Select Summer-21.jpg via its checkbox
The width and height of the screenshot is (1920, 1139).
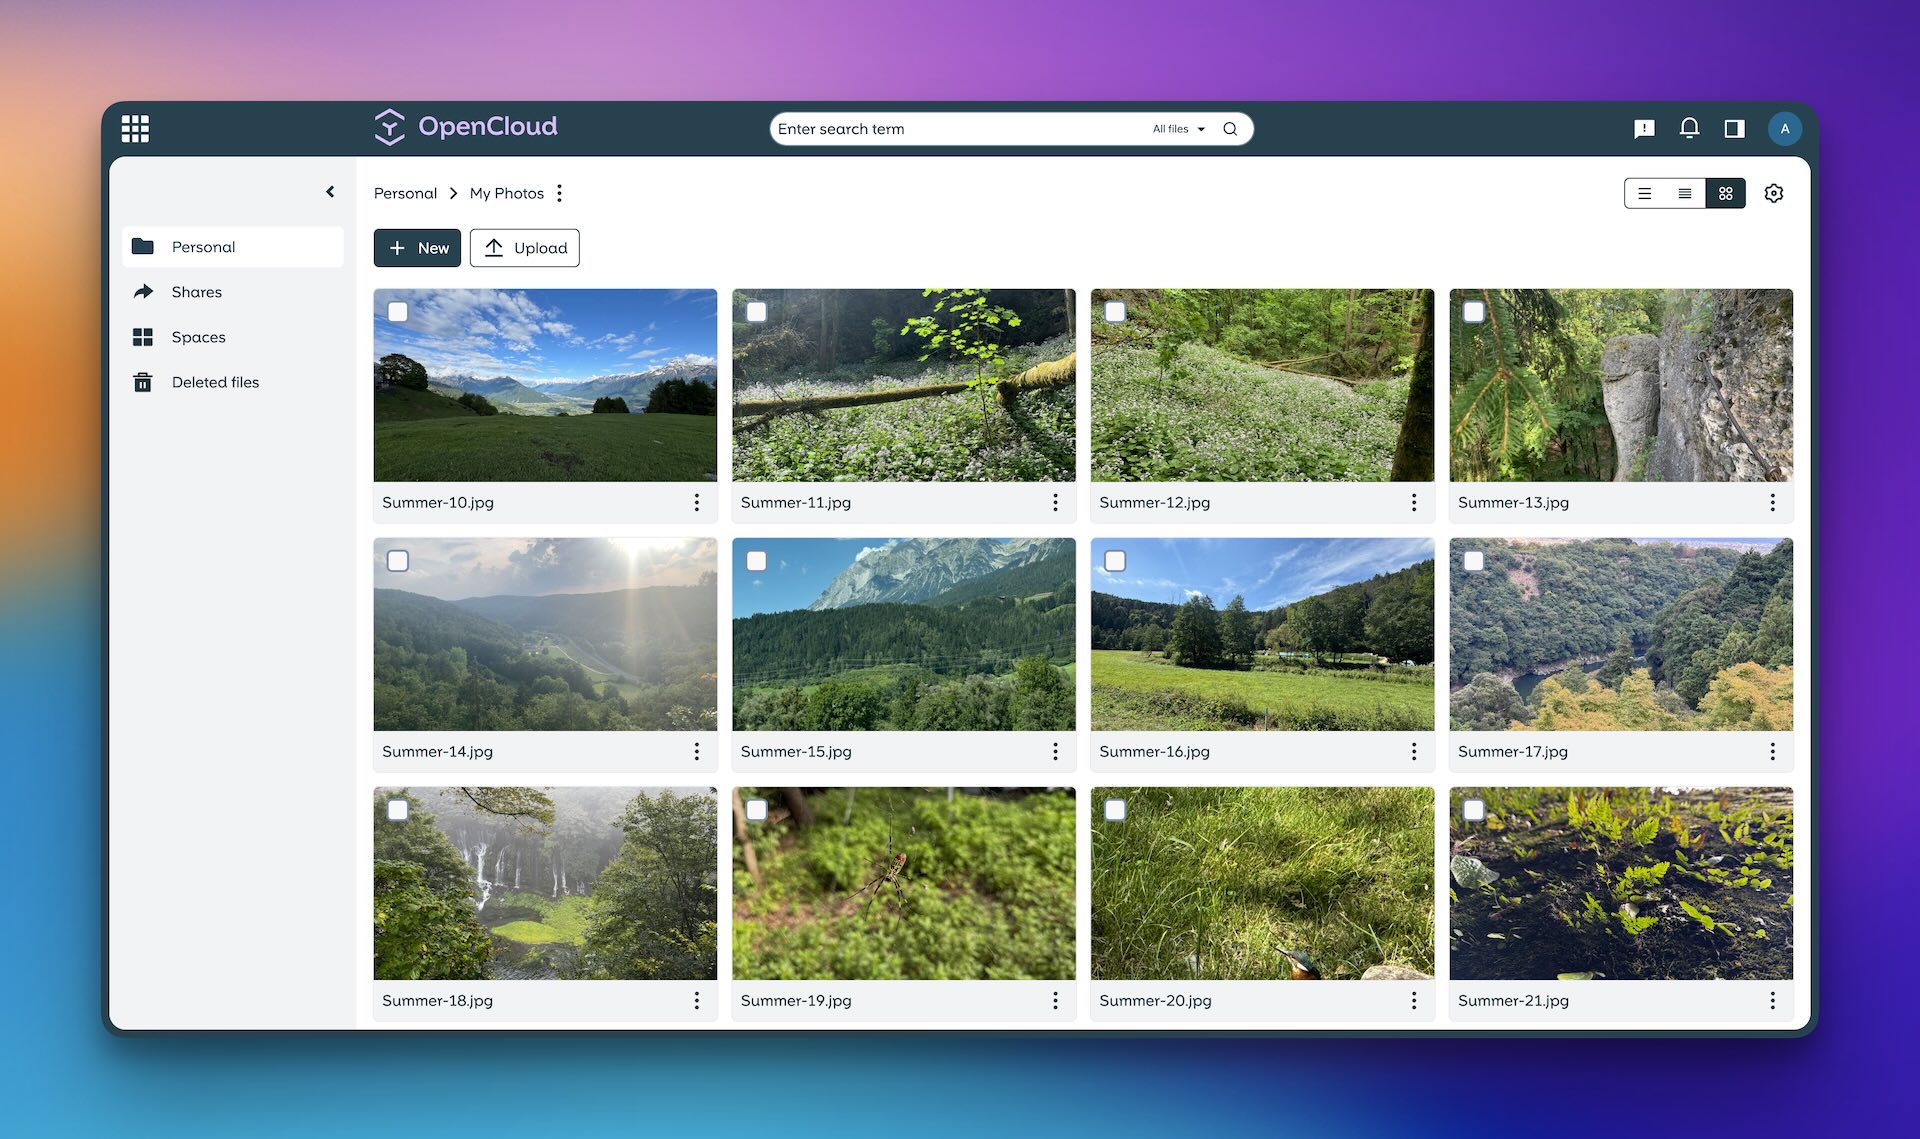[1474, 810]
